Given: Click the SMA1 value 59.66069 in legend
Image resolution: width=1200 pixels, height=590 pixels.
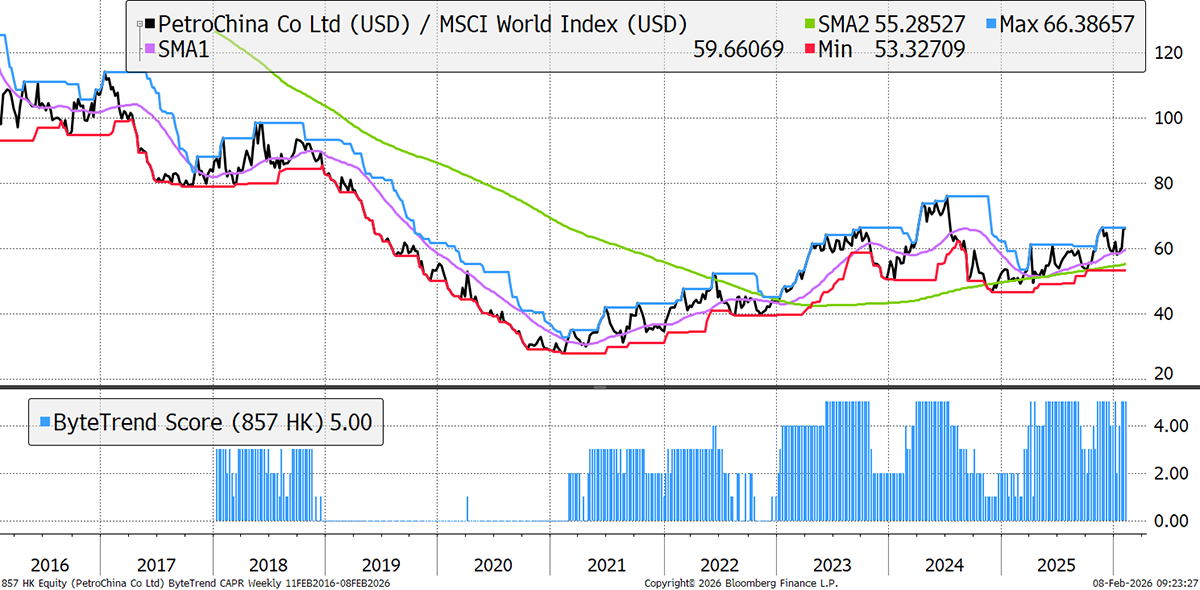Looking at the screenshot, I should (738, 48).
